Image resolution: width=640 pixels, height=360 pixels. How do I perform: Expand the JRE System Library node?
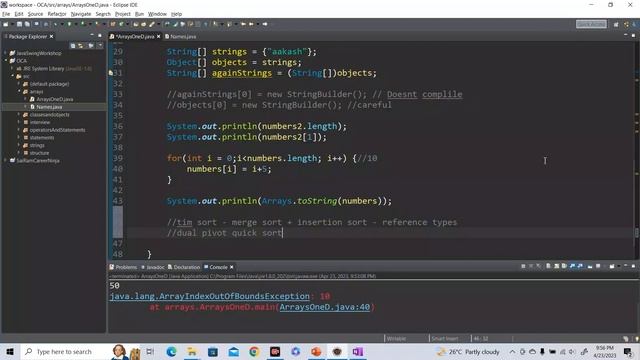click(x=12, y=69)
